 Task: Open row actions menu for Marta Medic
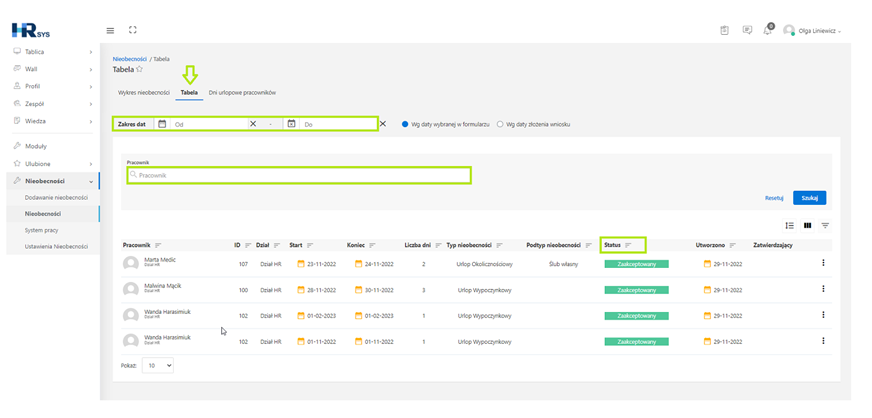pyautogui.click(x=824, y=263)
